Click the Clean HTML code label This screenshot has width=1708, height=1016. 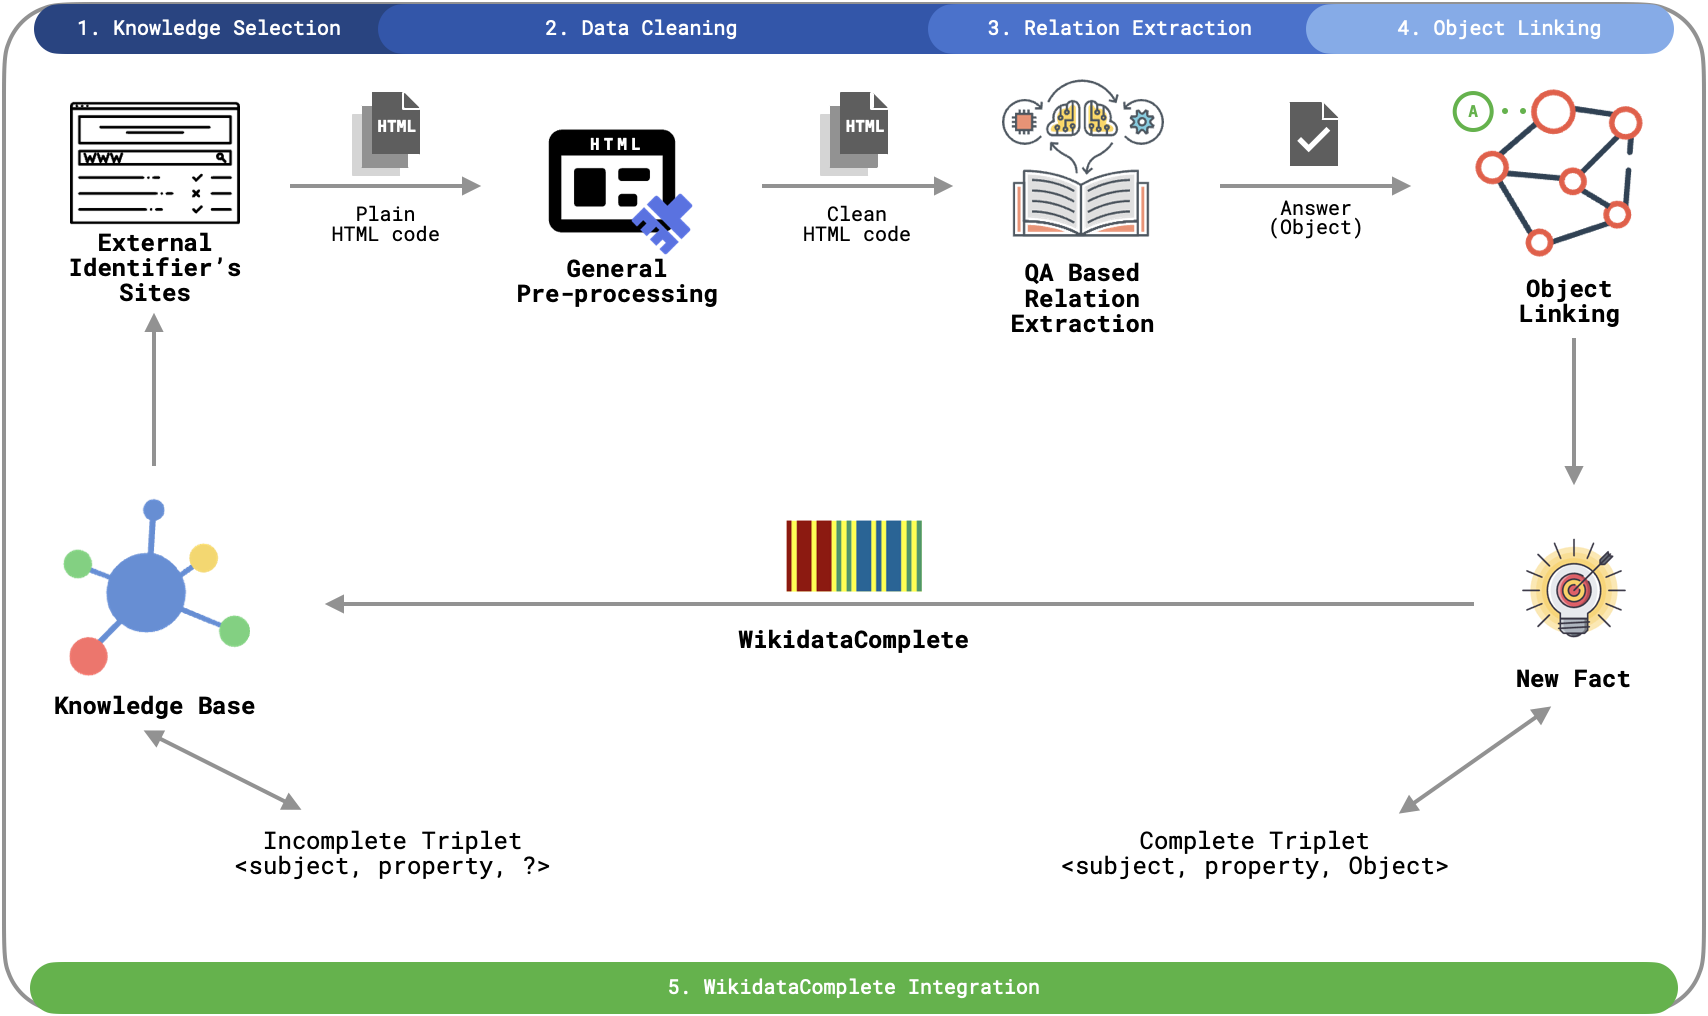[857, 224]
